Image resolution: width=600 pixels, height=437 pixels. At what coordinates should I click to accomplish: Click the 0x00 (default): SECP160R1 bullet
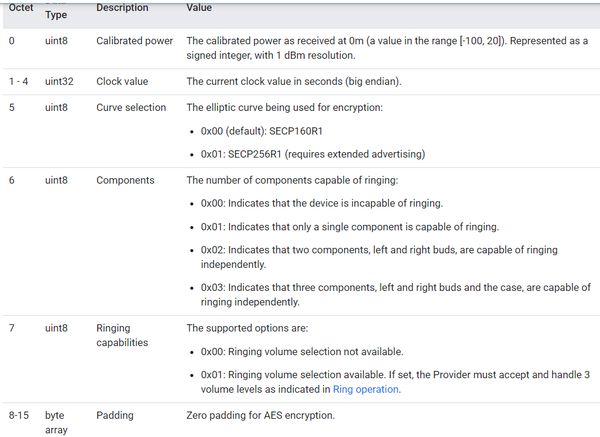click(x=262, y=131)
